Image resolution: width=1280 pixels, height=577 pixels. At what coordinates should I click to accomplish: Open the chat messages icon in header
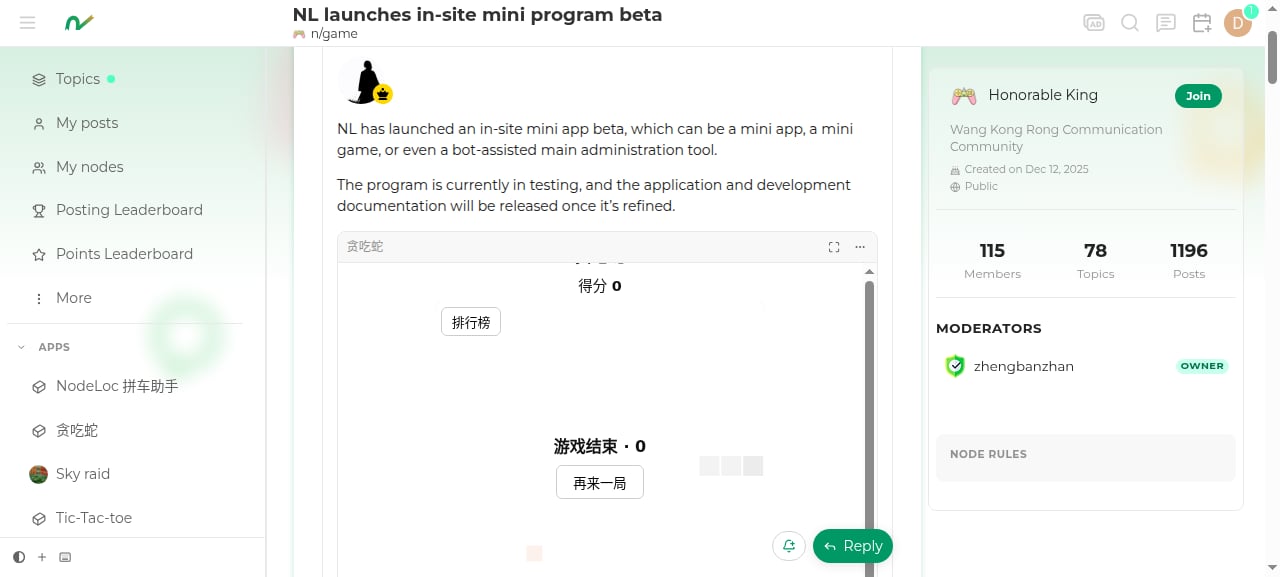pos(1166,23)
